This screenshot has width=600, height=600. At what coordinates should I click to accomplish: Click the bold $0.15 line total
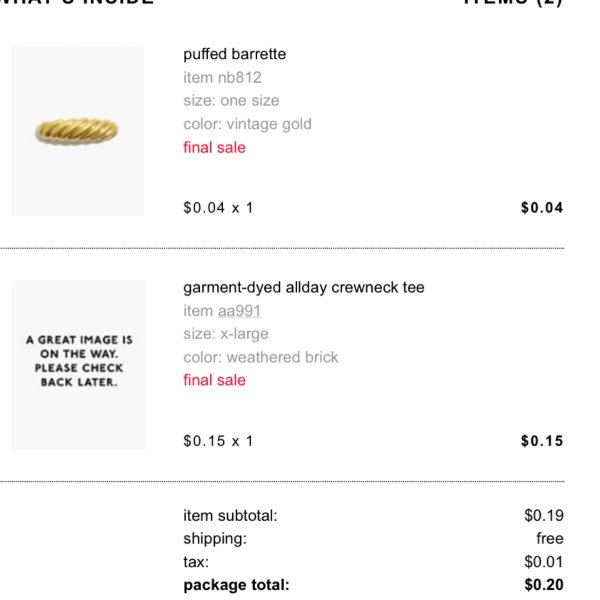click(542, 441)
